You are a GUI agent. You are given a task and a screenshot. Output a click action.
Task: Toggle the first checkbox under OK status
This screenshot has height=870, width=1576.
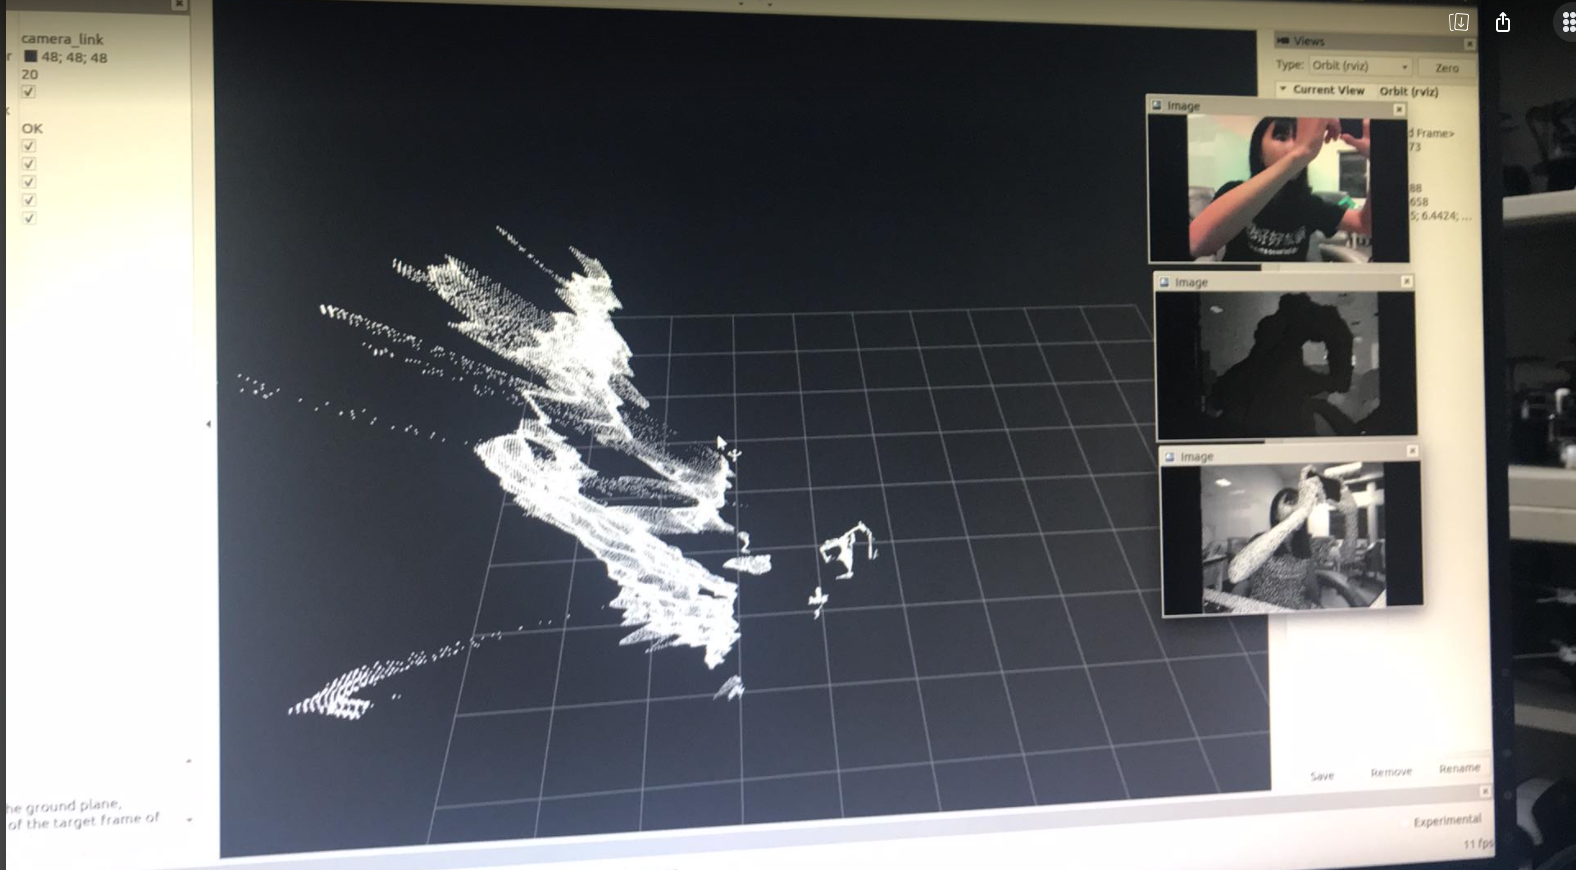coord(29,146)
